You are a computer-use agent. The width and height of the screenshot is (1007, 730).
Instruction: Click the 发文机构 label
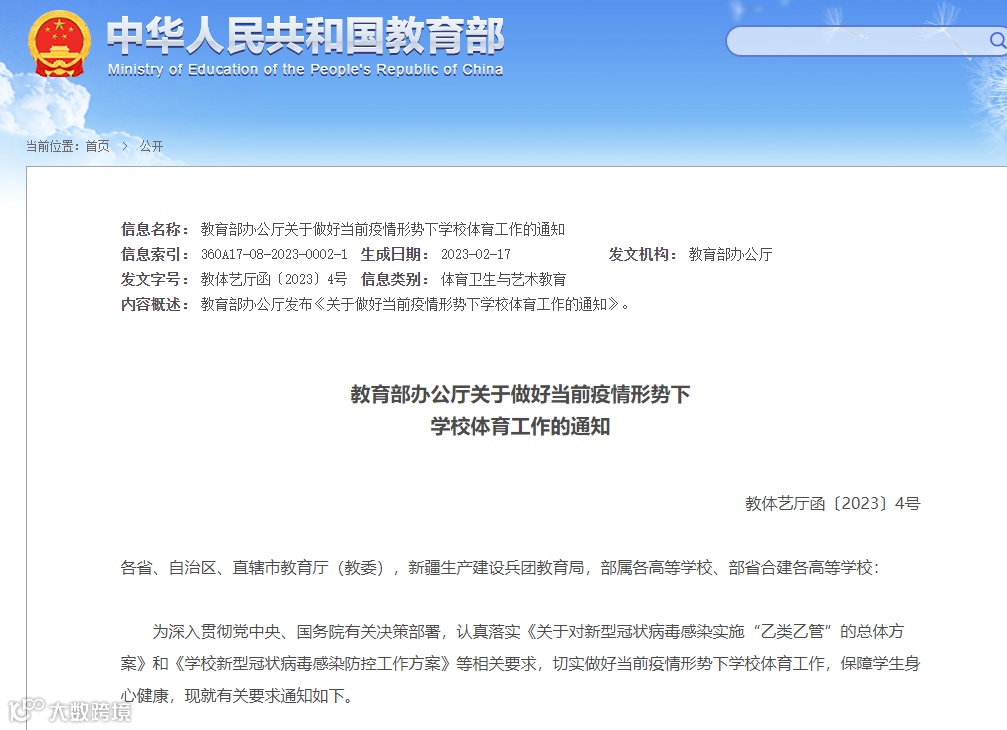point(643,254)
